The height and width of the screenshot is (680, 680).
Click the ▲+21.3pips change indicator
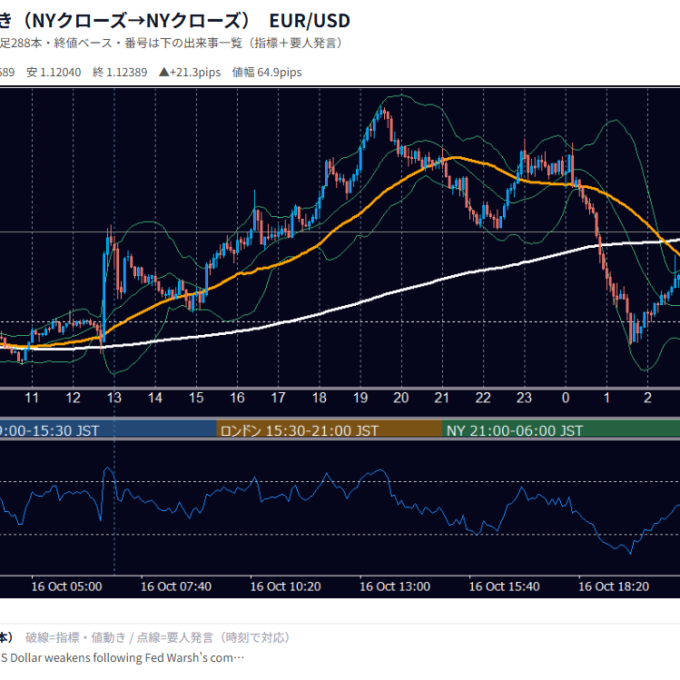click(190, 72)
